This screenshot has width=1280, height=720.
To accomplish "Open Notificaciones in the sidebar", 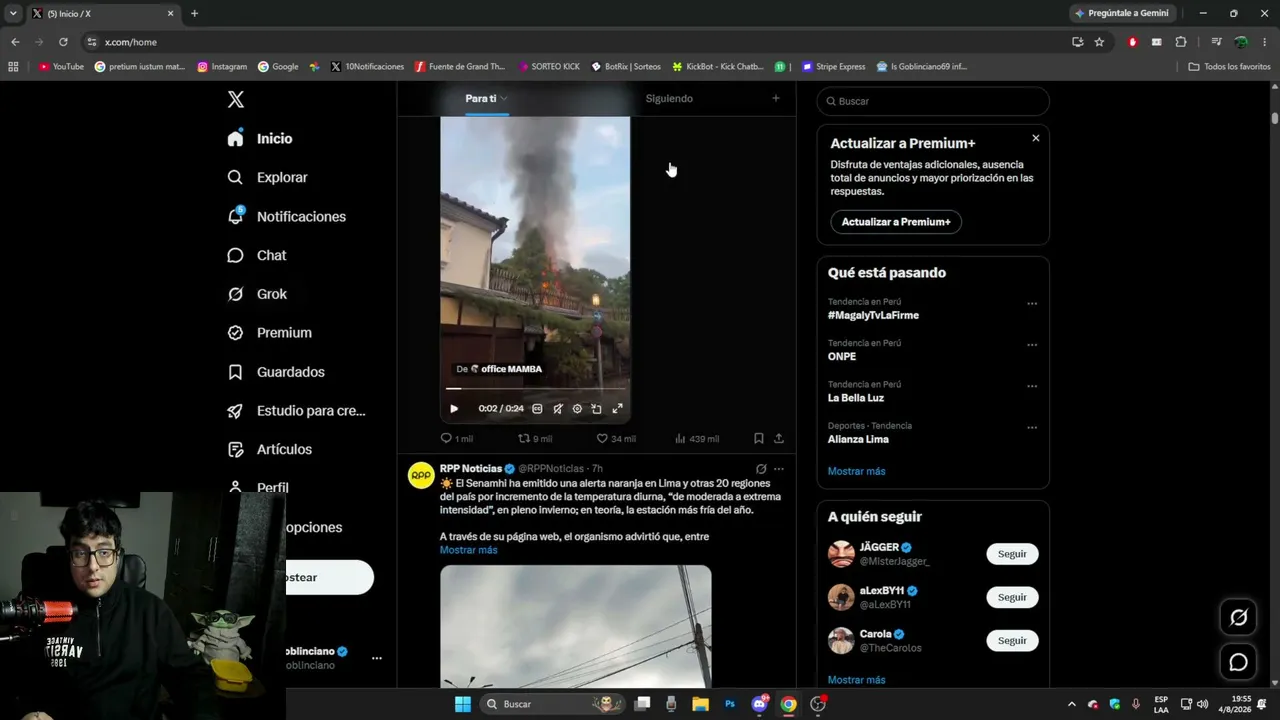I will (x=286, y=216).
